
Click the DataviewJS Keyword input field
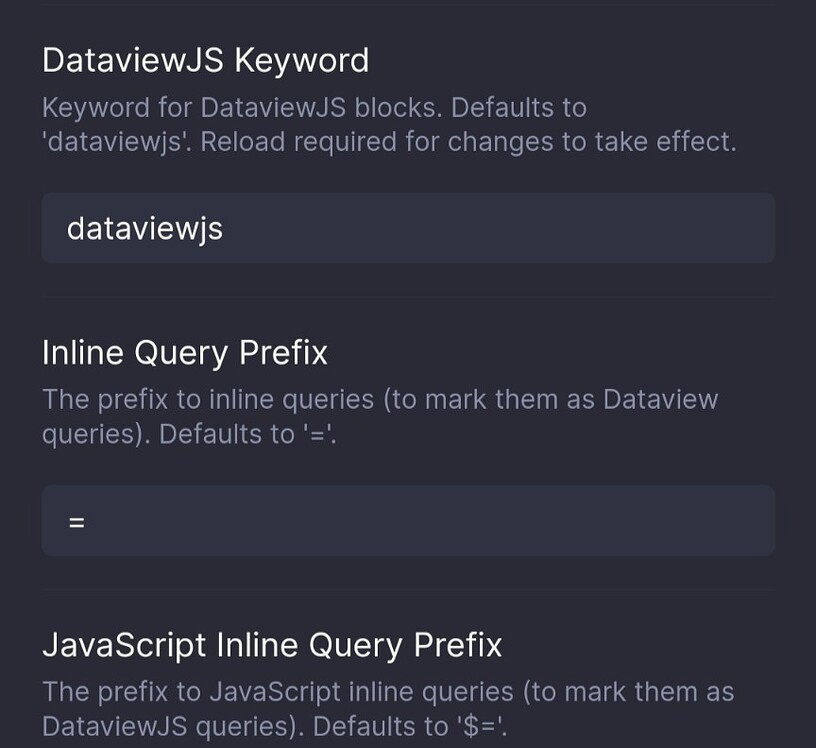[408, 228]
